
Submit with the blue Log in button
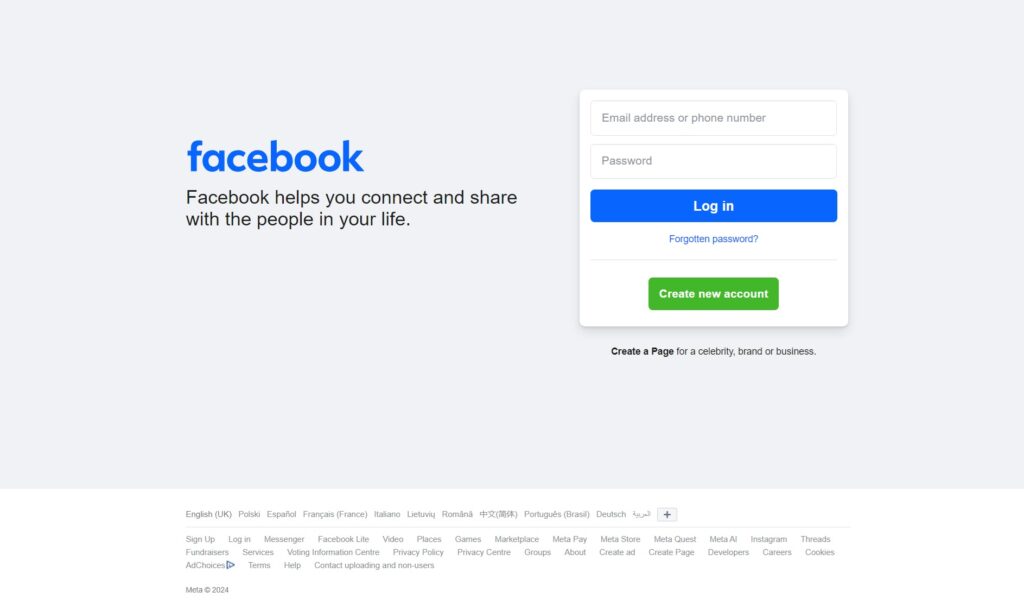coord(713,206)
